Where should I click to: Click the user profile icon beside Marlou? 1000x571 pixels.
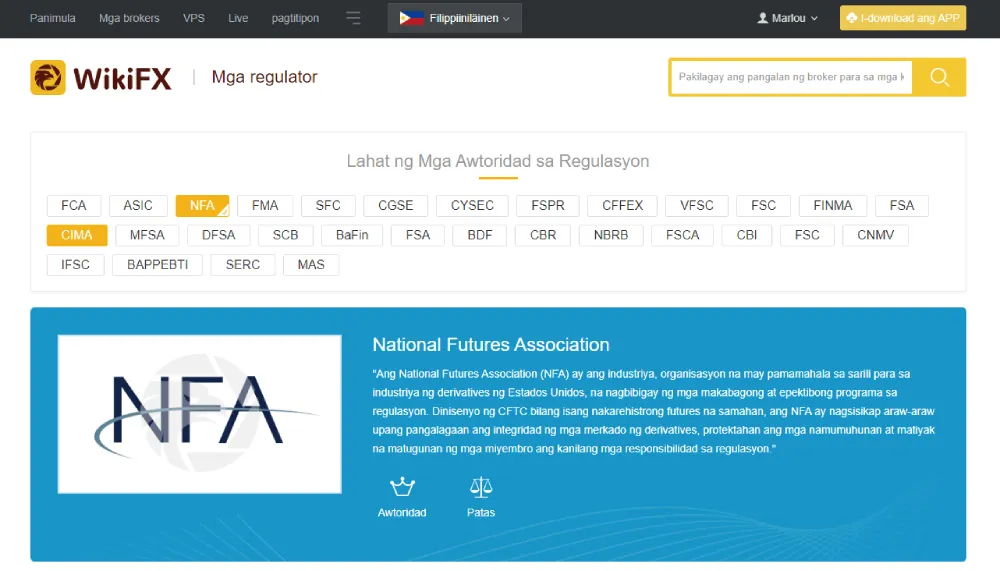pyautogui.click(x=762, y=18)
